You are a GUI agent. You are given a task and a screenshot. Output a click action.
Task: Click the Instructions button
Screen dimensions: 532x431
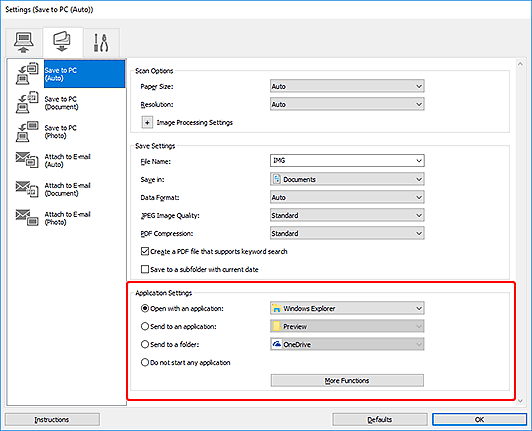click(x=52, y=419)
